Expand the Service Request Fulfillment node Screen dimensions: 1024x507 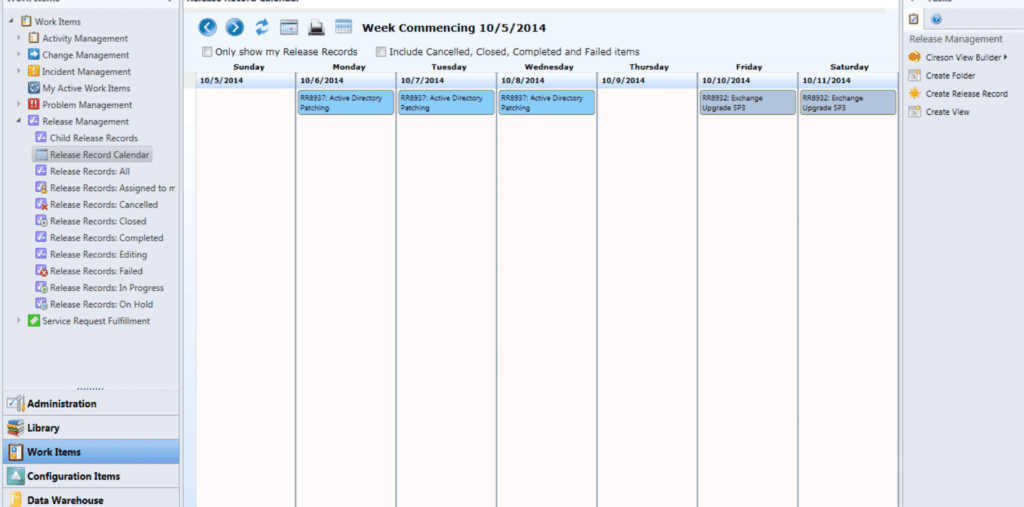[x=19, y=321]
